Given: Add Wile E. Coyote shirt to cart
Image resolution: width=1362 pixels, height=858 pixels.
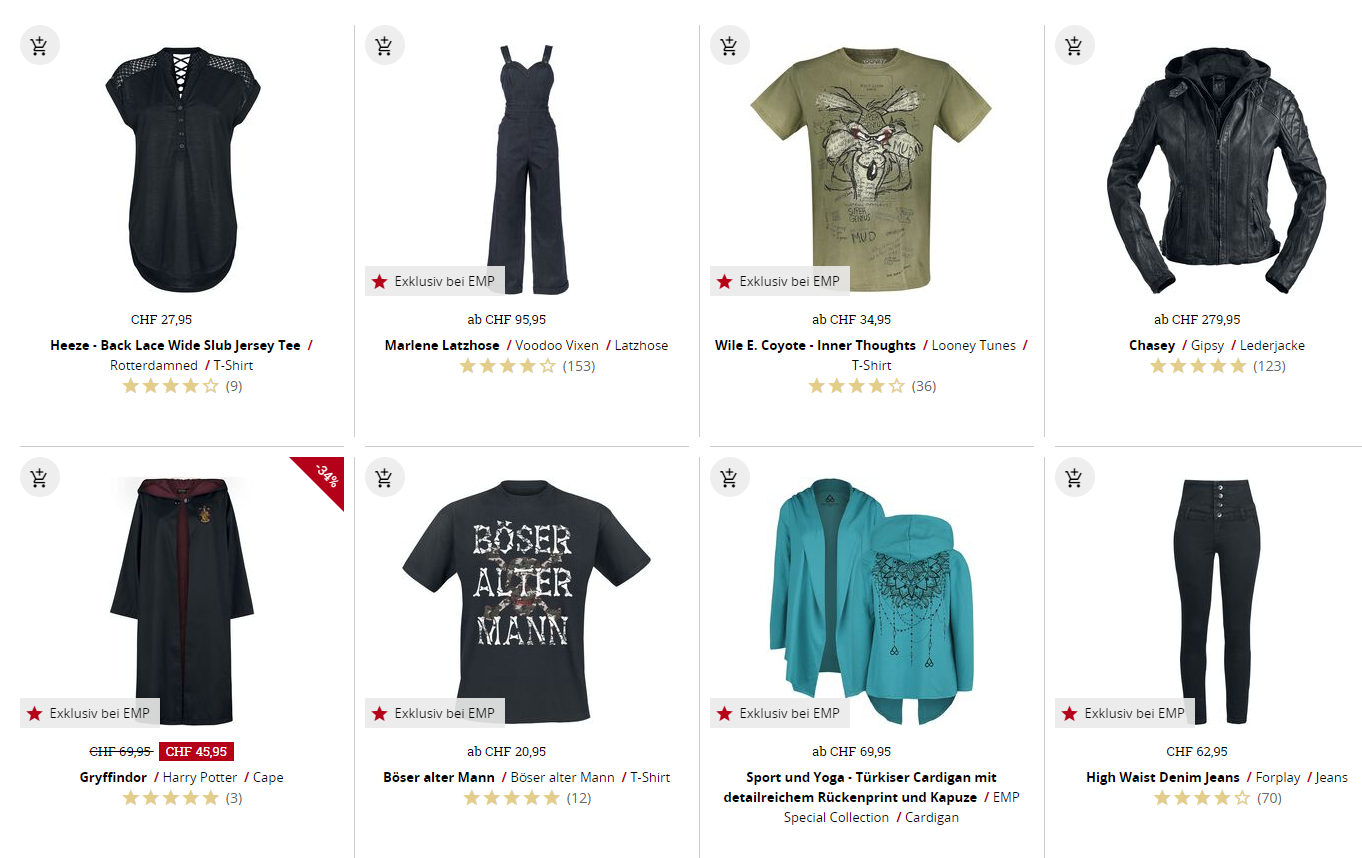Looking at the screenshot, I should click(x=729, y=45).
